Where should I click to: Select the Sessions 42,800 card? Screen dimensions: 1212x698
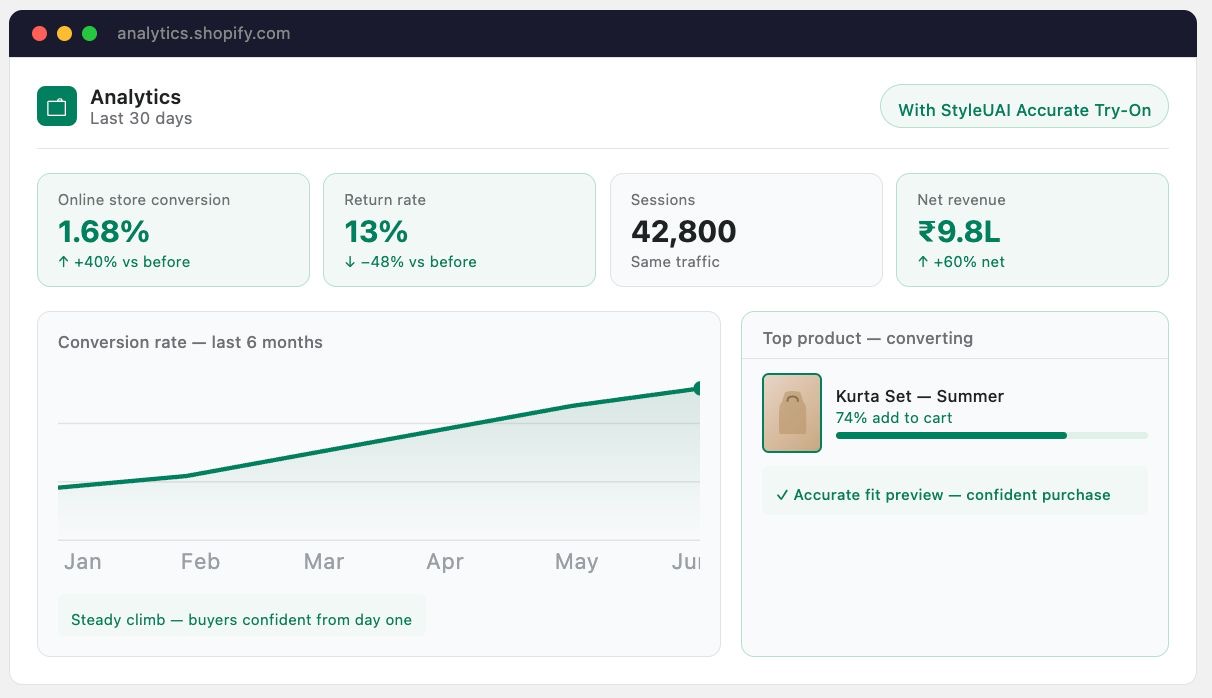point(746,230)
